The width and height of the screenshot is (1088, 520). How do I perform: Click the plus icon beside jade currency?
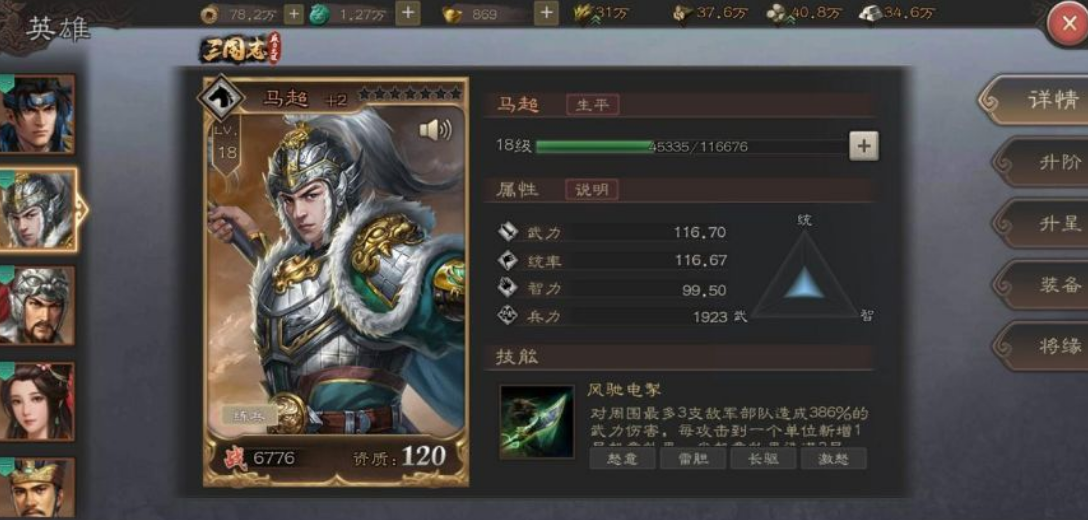tap(407, 12)
